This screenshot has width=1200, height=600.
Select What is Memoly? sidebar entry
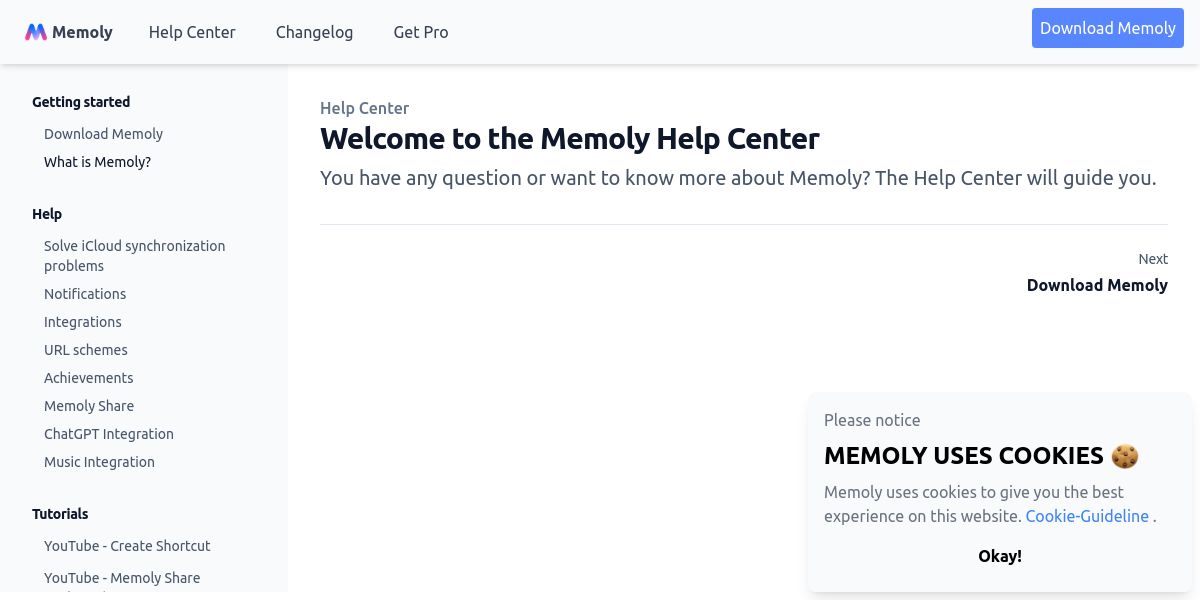click(97, 162)
